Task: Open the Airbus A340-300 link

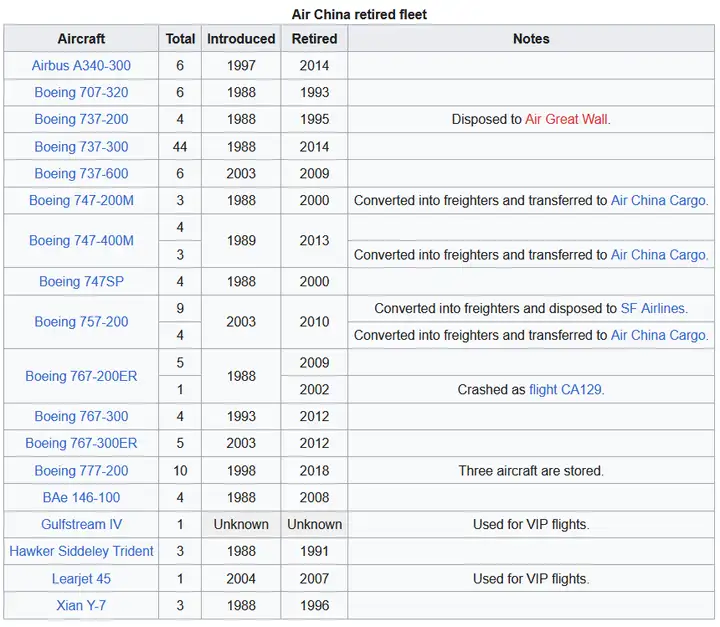Action: 81,66
